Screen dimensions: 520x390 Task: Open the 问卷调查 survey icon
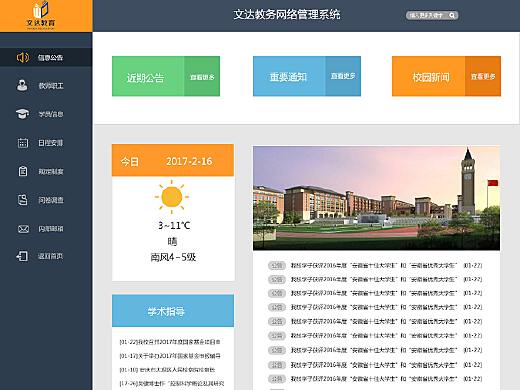(x=23, y=200)
